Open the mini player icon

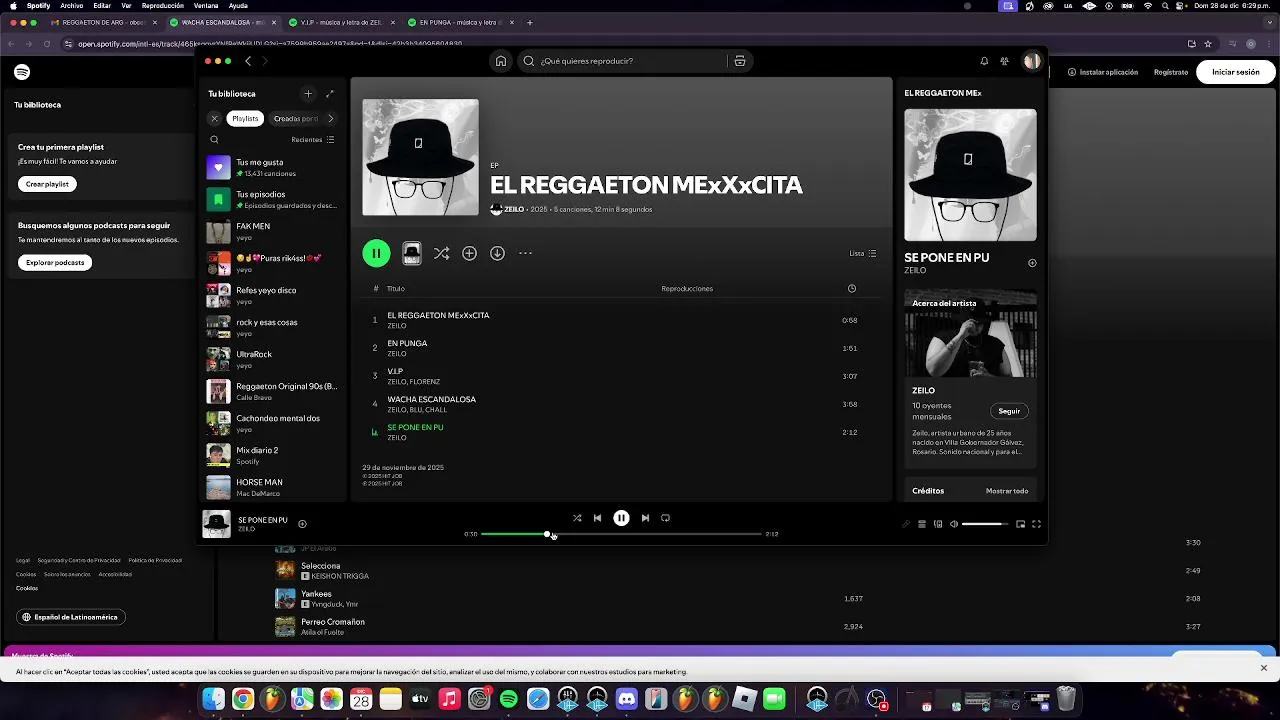pyautogui.click(x=1021, y=524)
